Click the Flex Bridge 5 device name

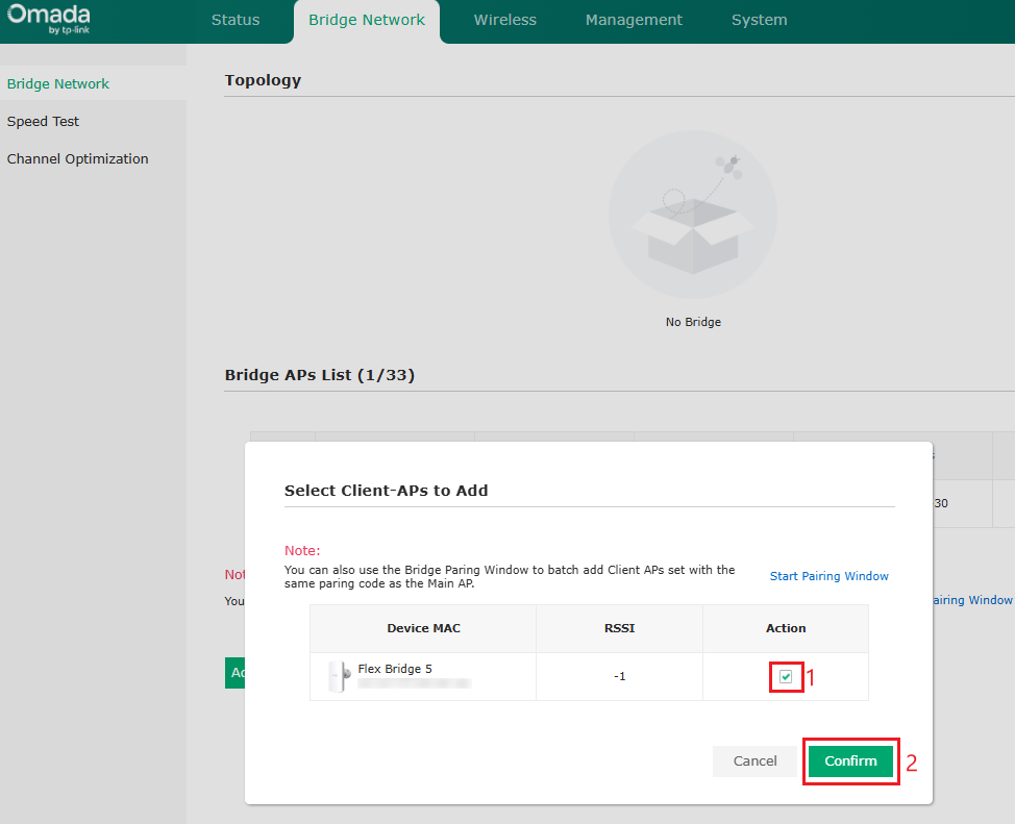click(x=395, y=669)
